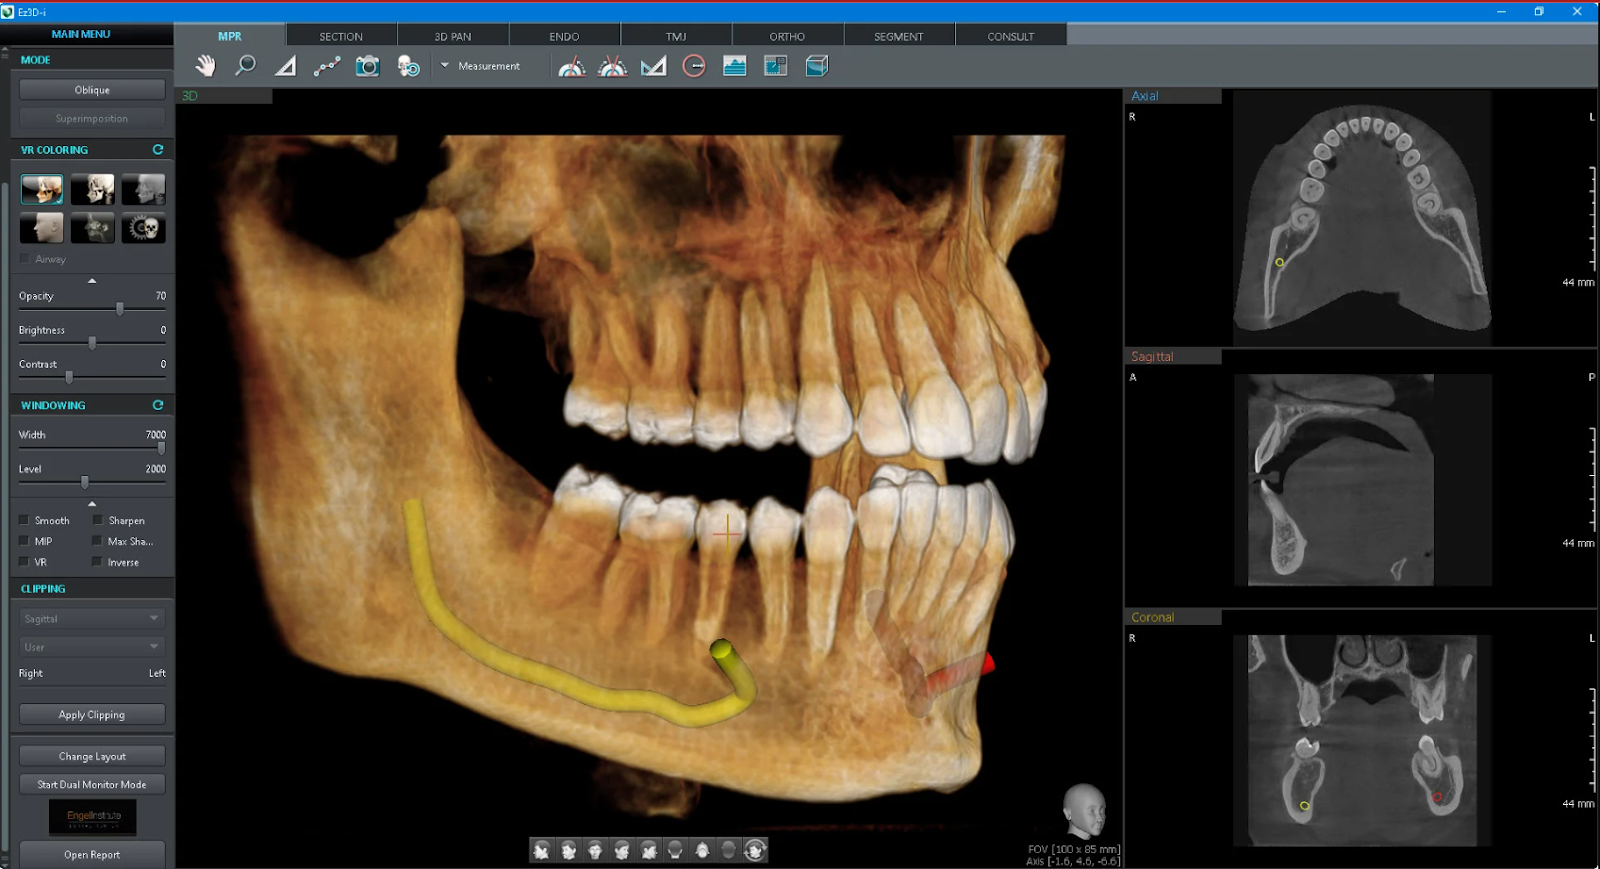Open the User clipping dropdown
The width and height of the screenshot is (1600, 869).
click(91, 646)
